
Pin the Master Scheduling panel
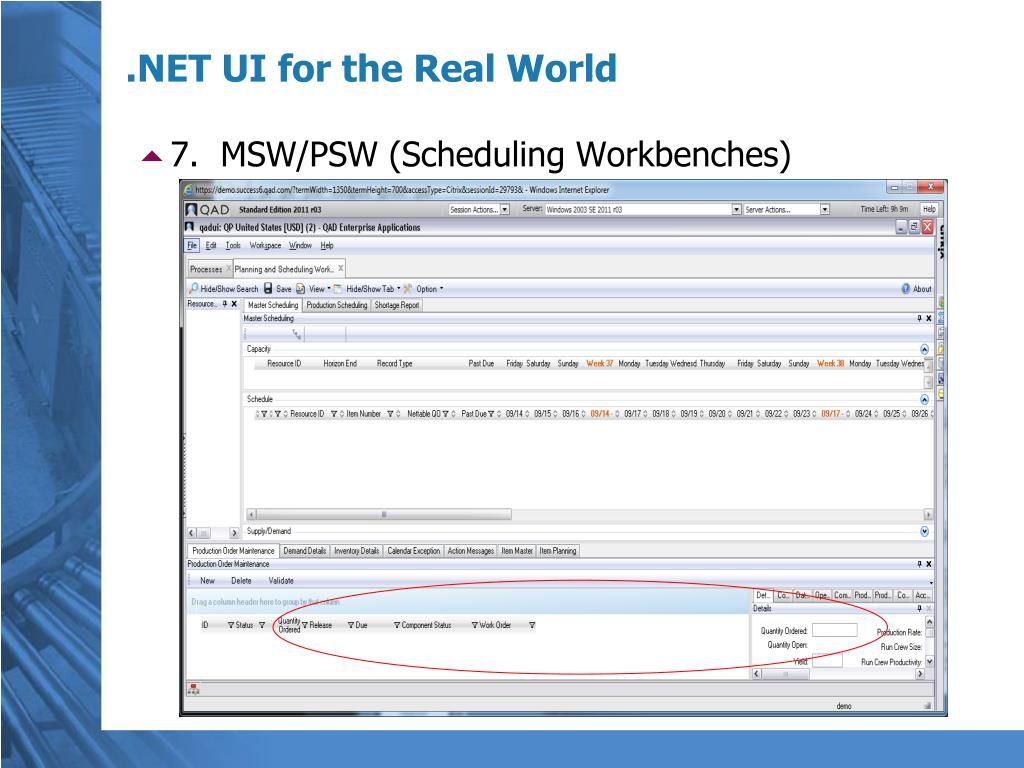(920, 318)
